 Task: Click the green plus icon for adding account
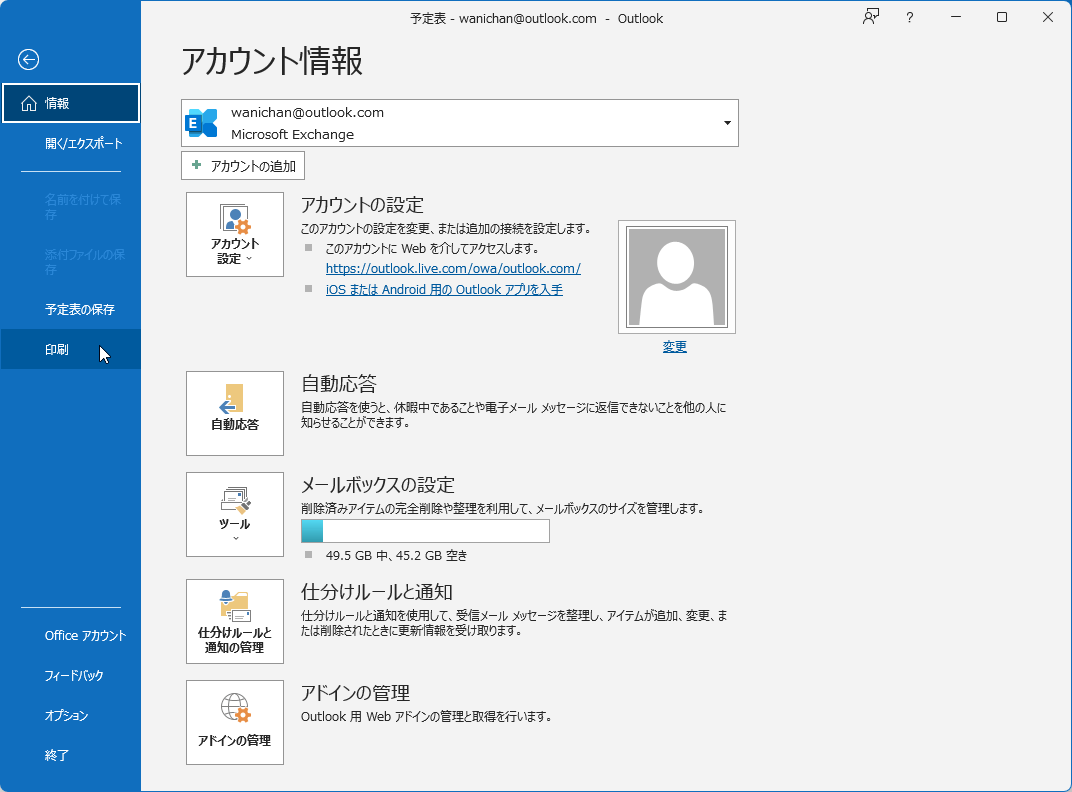click(x=196, y=165)
